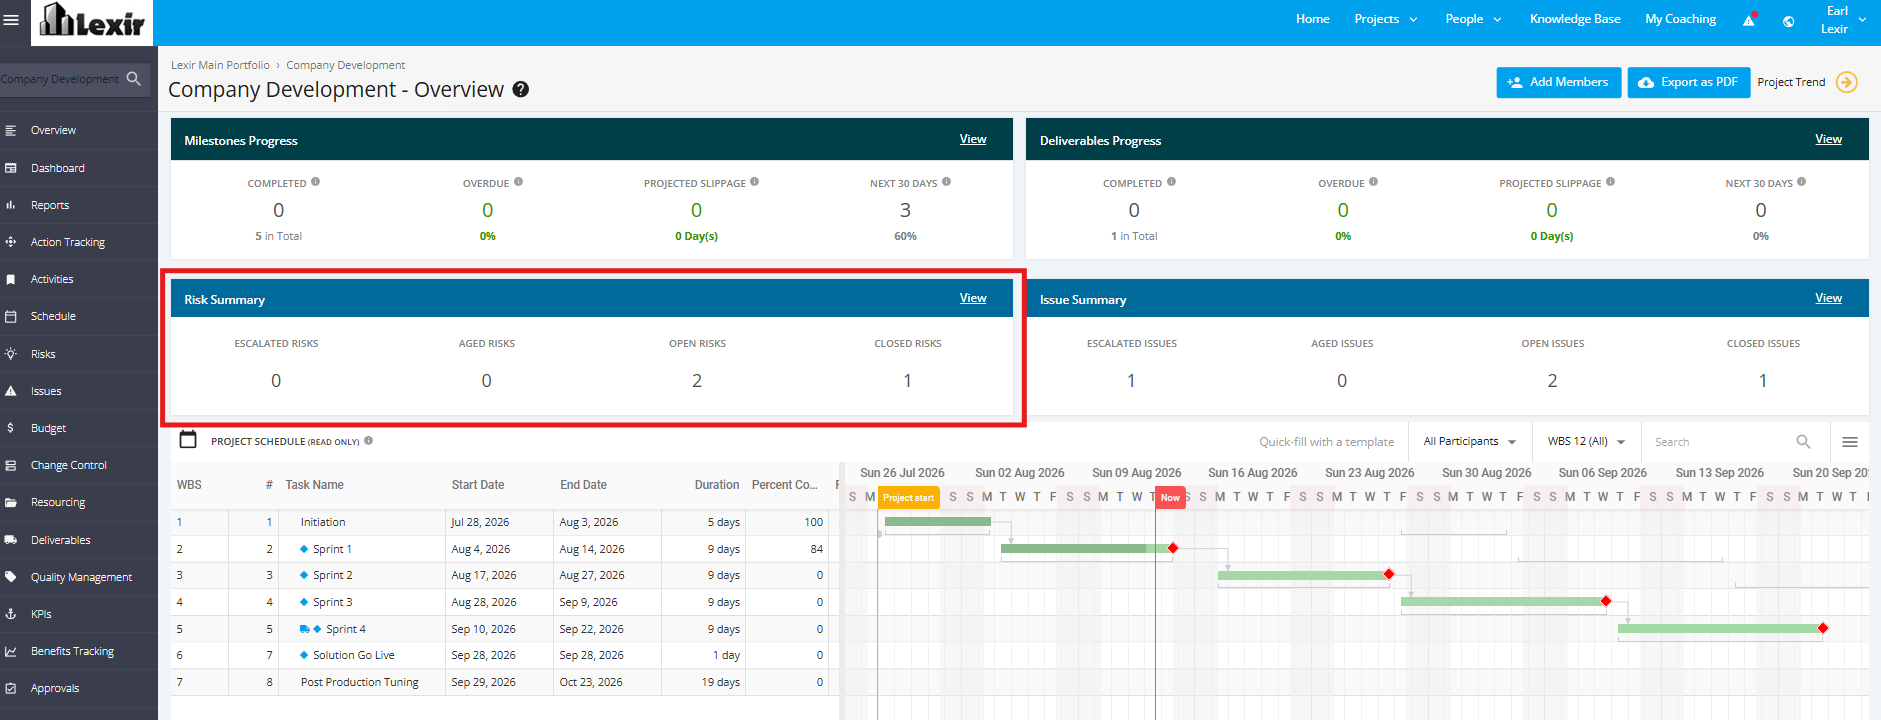Viewport: 1881px width, 720px height.
Task: Click the Sprint 1 milestone diamond on Gantt
Action: click(x=1173, y=548)
